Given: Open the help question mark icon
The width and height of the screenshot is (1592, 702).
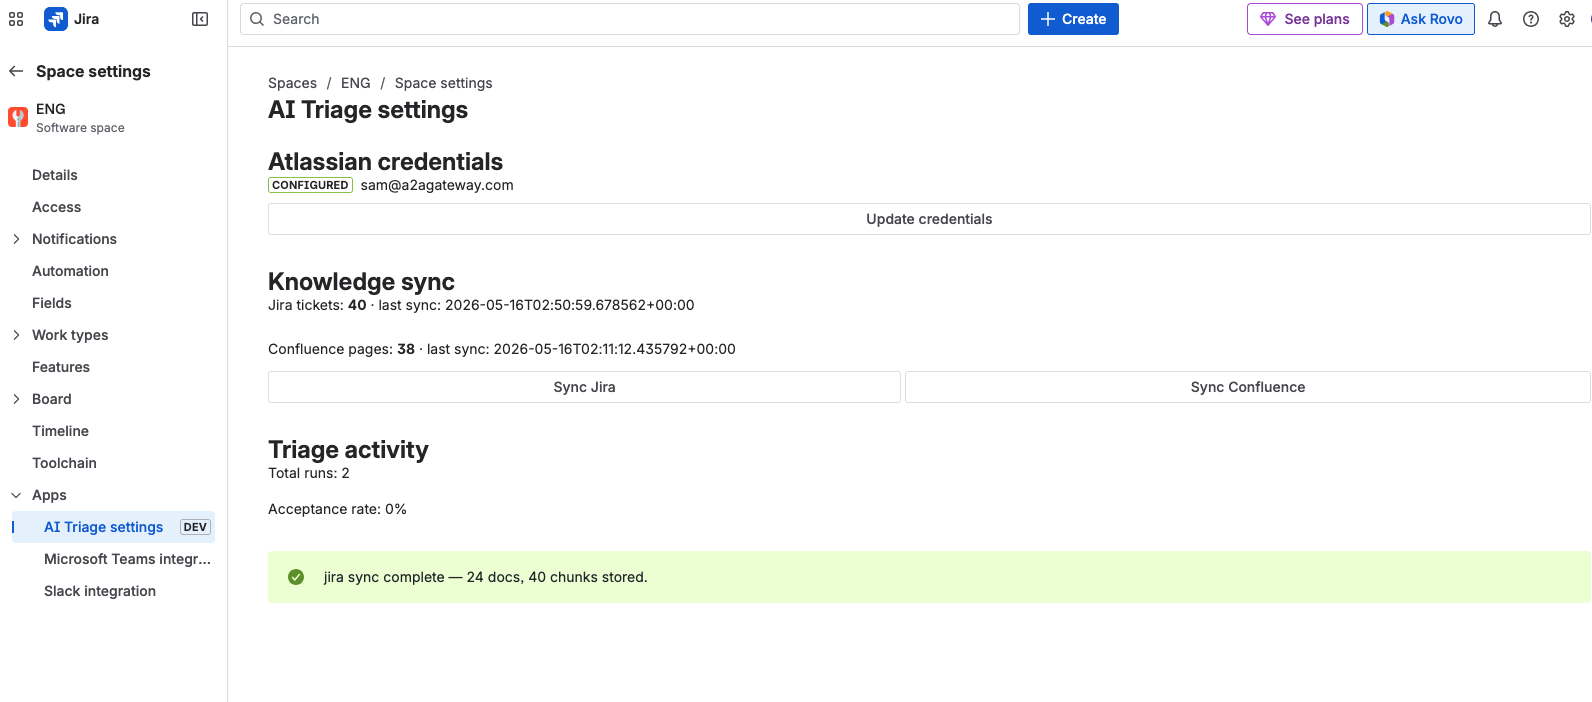Looking at the screenshot, I should pyautogui.click(x=1531, y=19).
